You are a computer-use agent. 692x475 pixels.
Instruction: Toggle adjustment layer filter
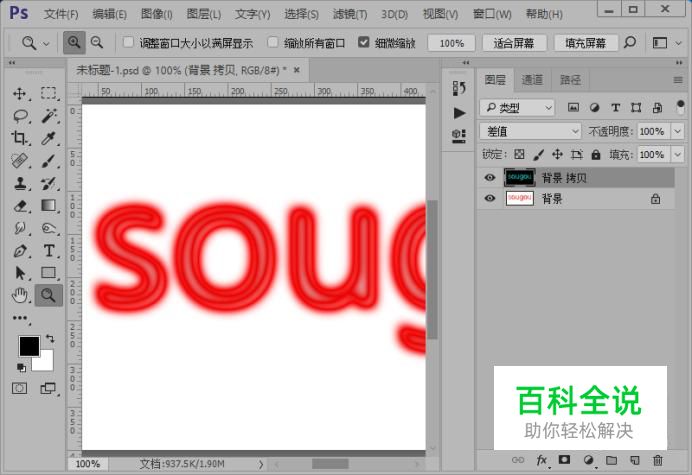[x=594, y=107]
